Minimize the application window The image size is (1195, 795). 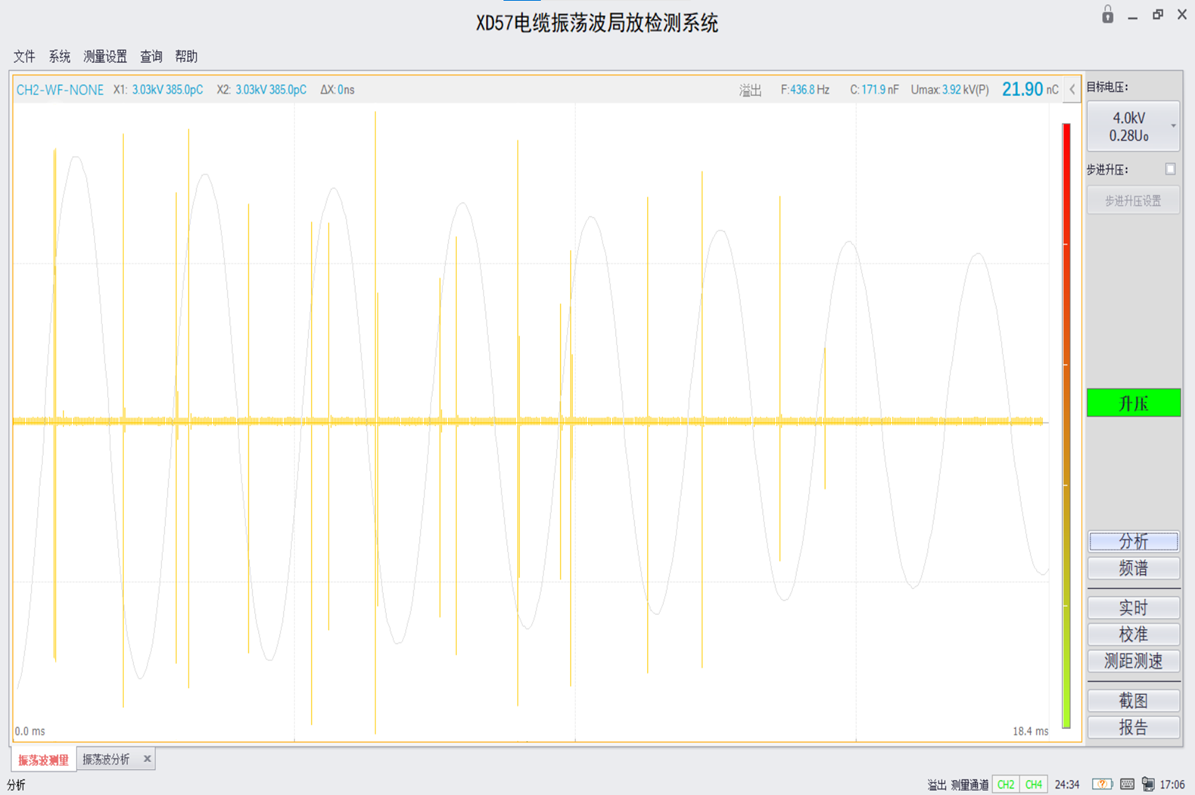[1133, 17]
